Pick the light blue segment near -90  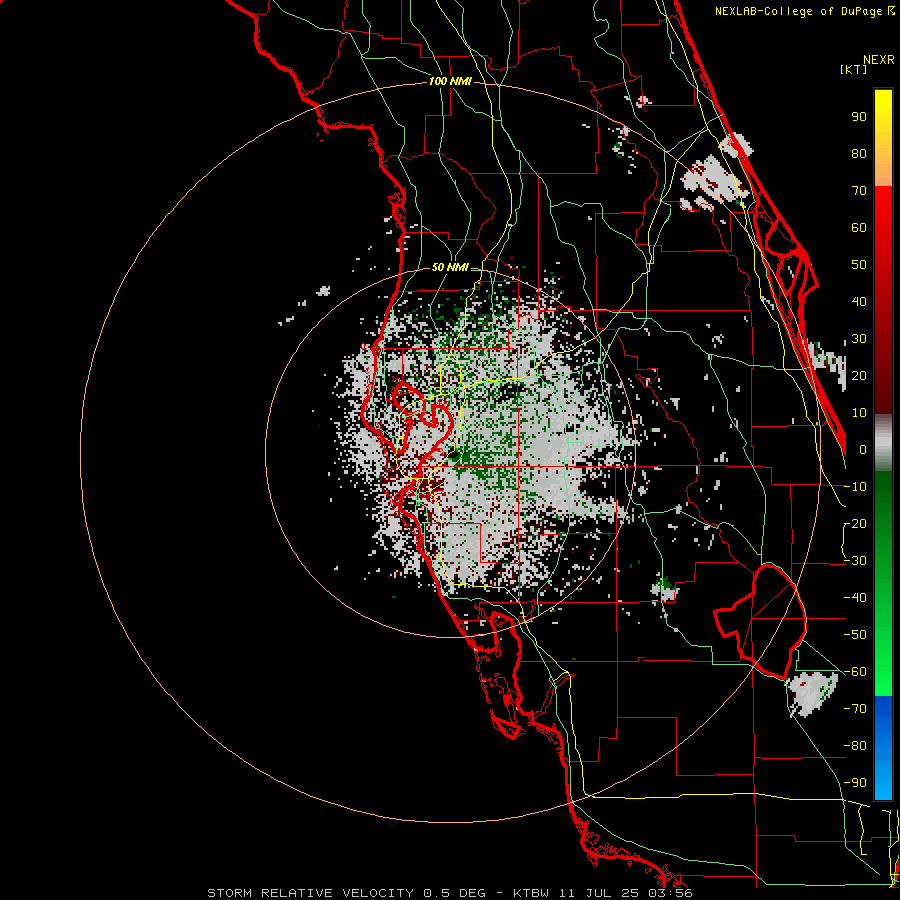(883, 783)
